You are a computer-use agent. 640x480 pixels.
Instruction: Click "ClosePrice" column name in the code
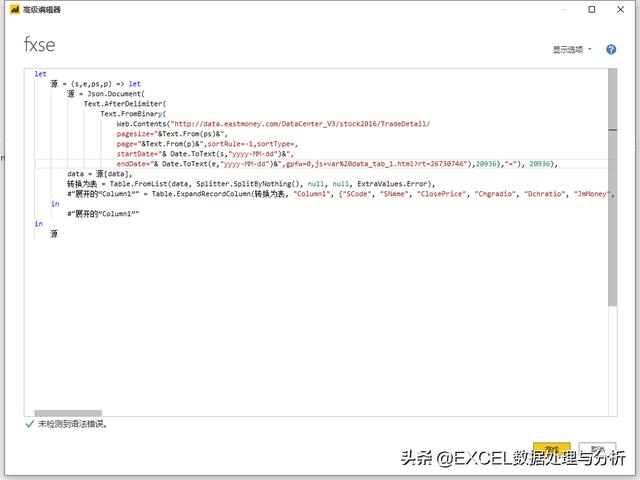442,194
